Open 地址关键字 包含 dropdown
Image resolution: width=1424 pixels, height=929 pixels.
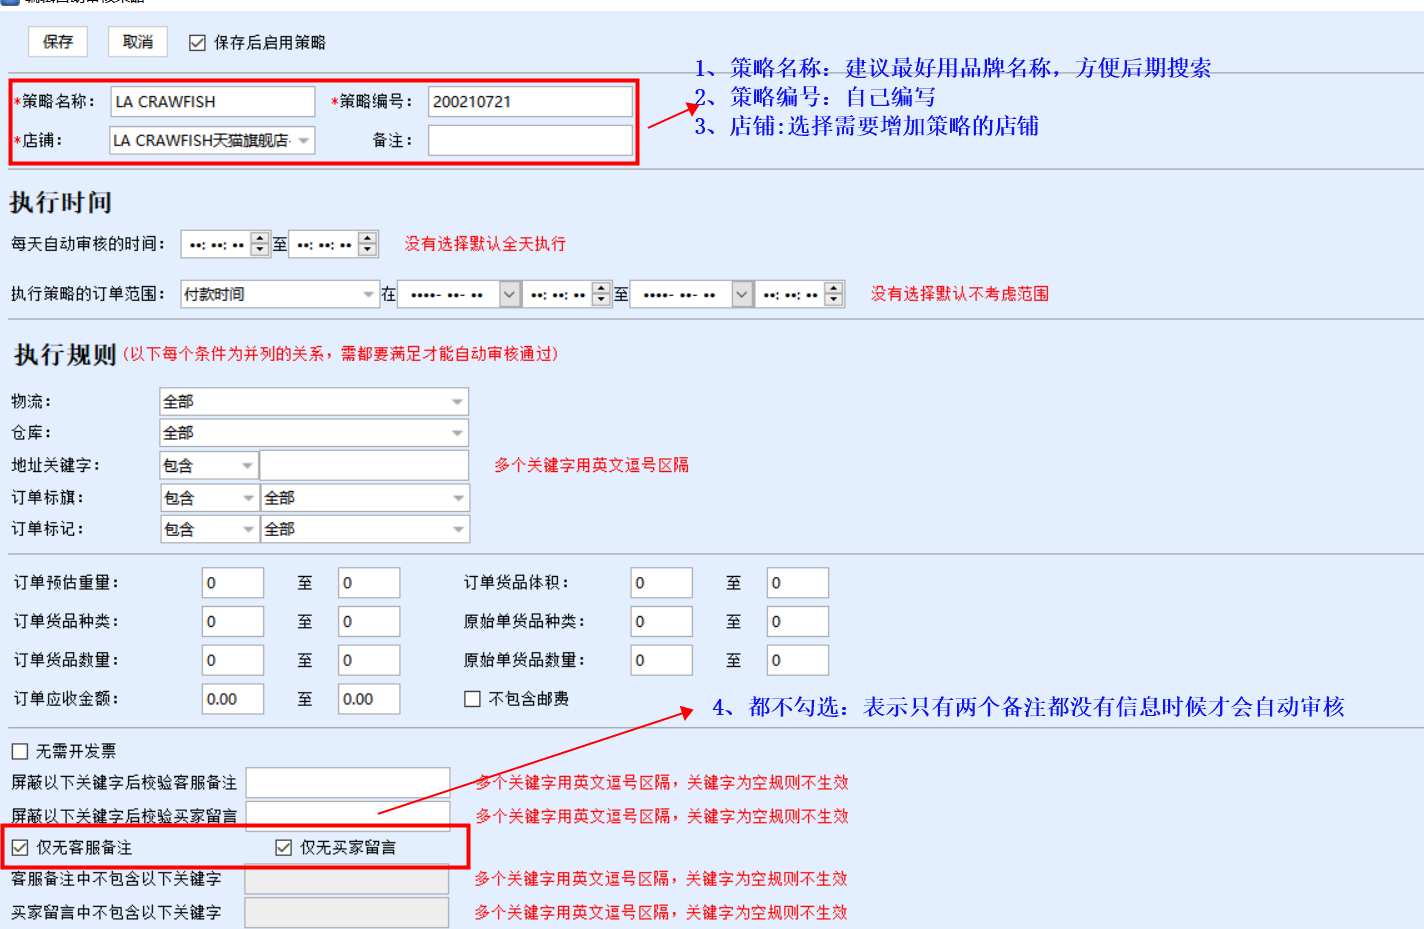247,466
